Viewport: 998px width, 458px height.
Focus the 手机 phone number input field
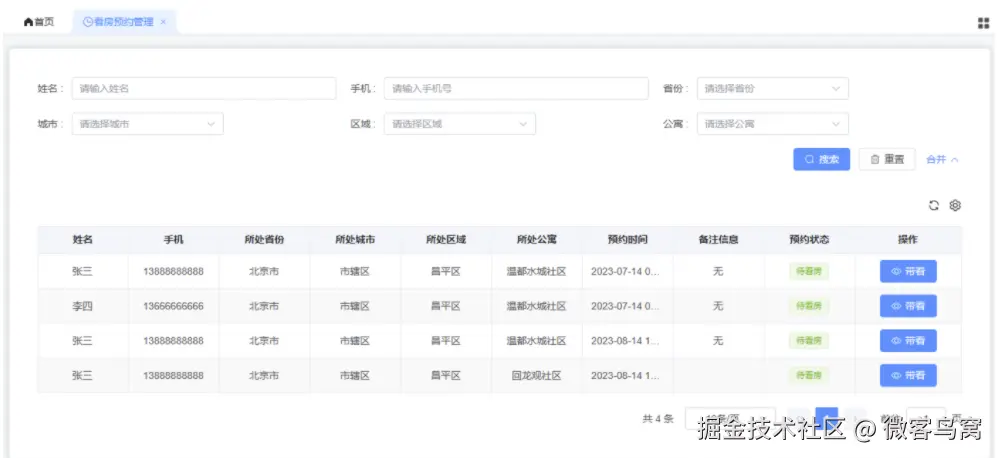(x=516, y=88)
